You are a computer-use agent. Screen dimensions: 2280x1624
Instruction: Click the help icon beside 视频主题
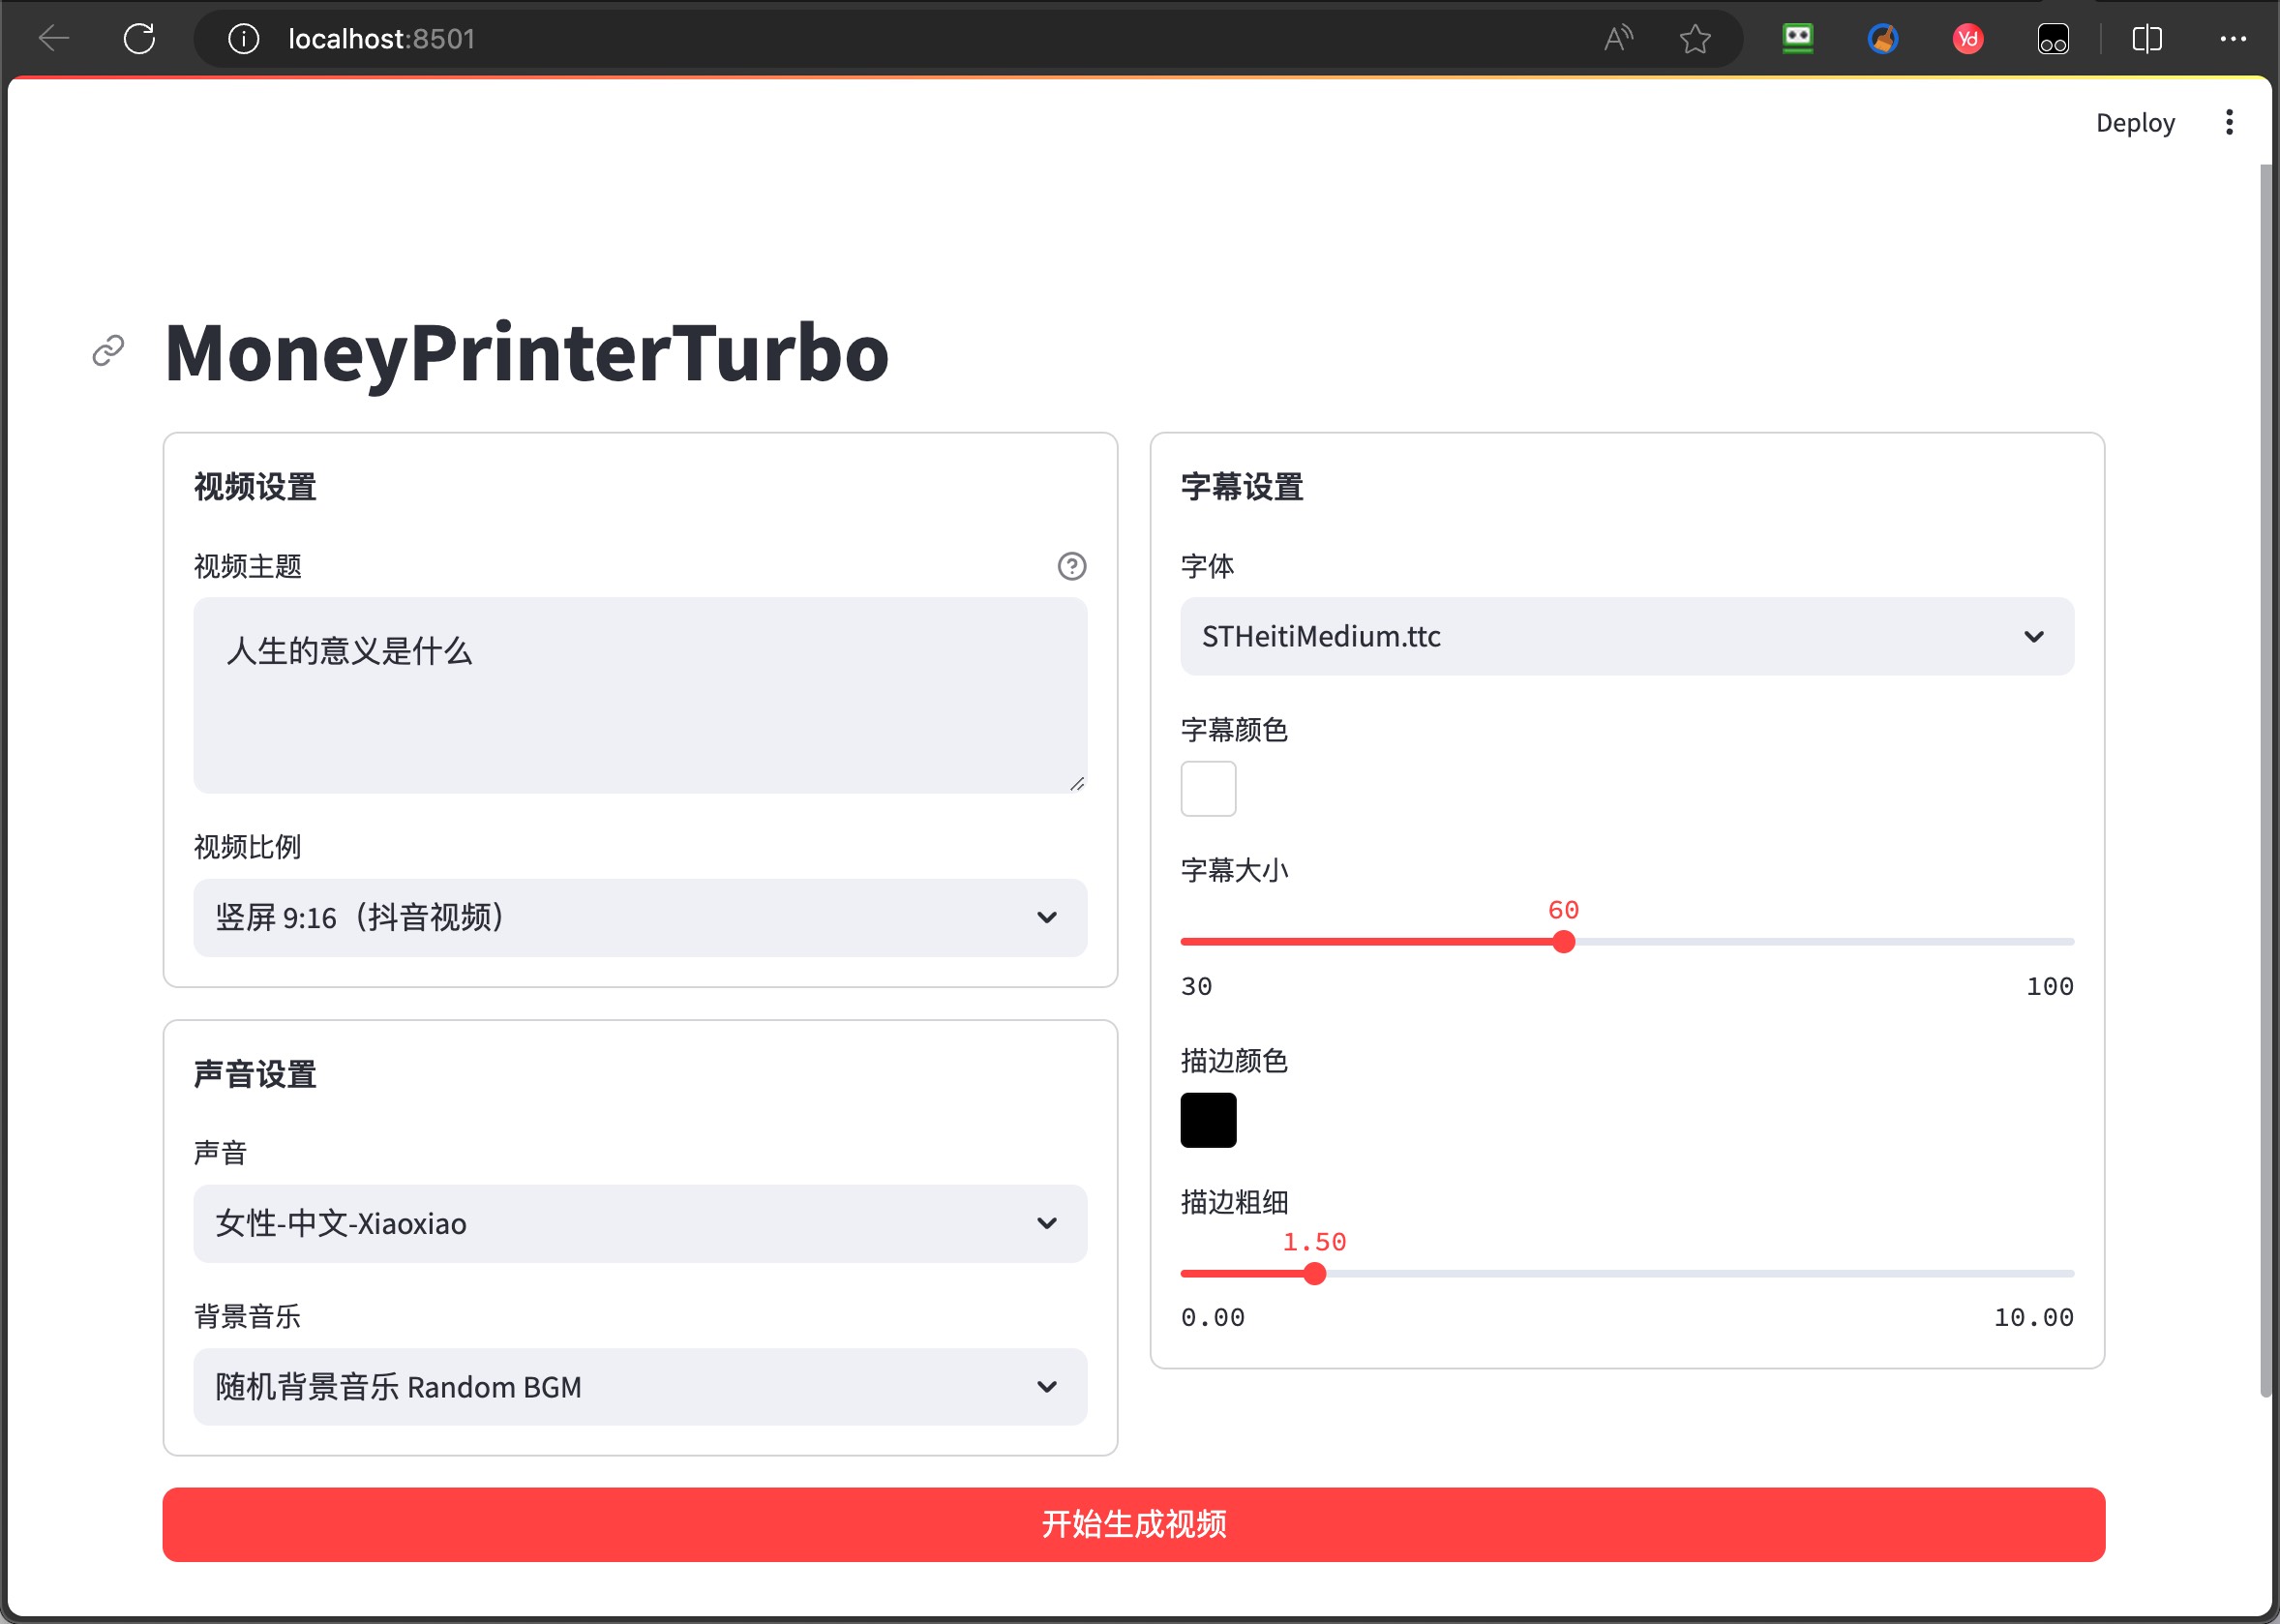pos(1071,566)
